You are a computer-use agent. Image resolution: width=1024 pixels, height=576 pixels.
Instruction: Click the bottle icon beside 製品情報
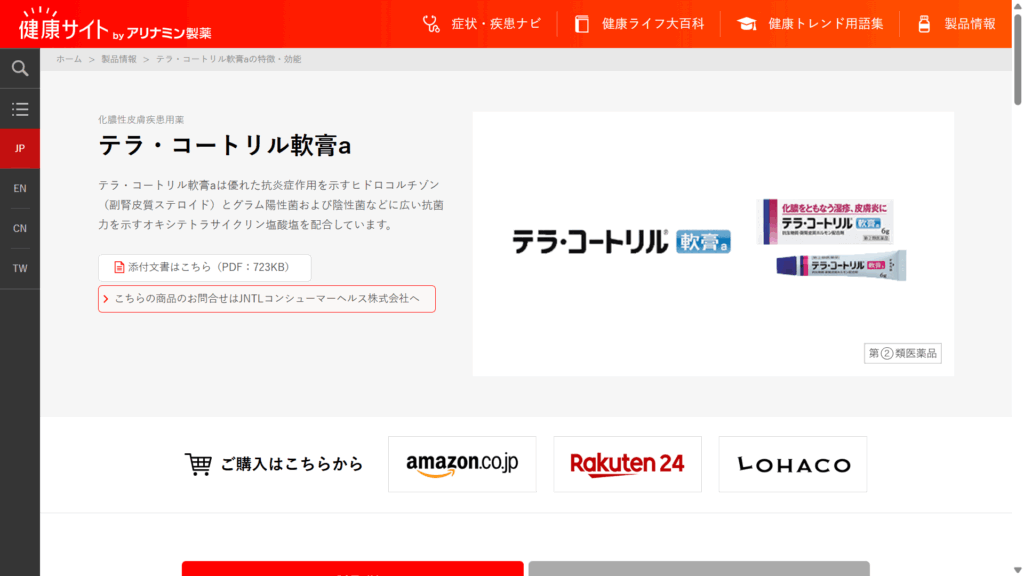[923, 24]
